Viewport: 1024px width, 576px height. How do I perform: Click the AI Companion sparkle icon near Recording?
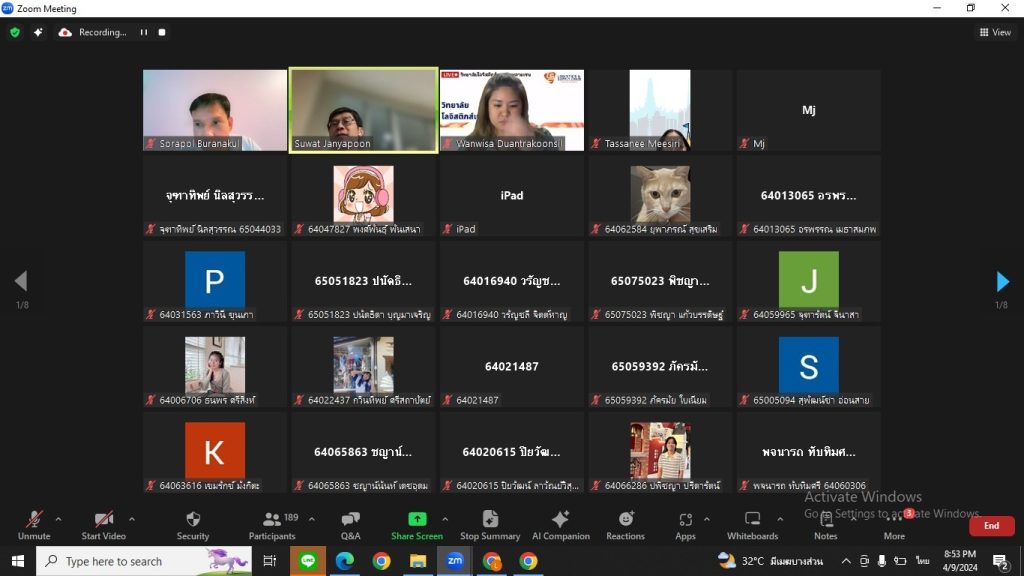click(38, 32)
